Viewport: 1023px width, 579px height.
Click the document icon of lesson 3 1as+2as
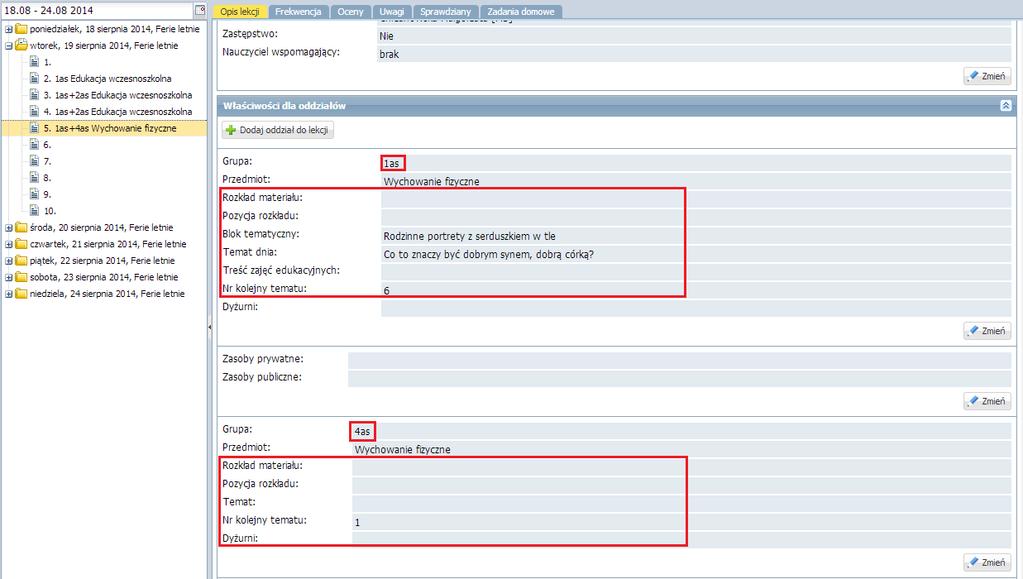click(x=35, y=95)
